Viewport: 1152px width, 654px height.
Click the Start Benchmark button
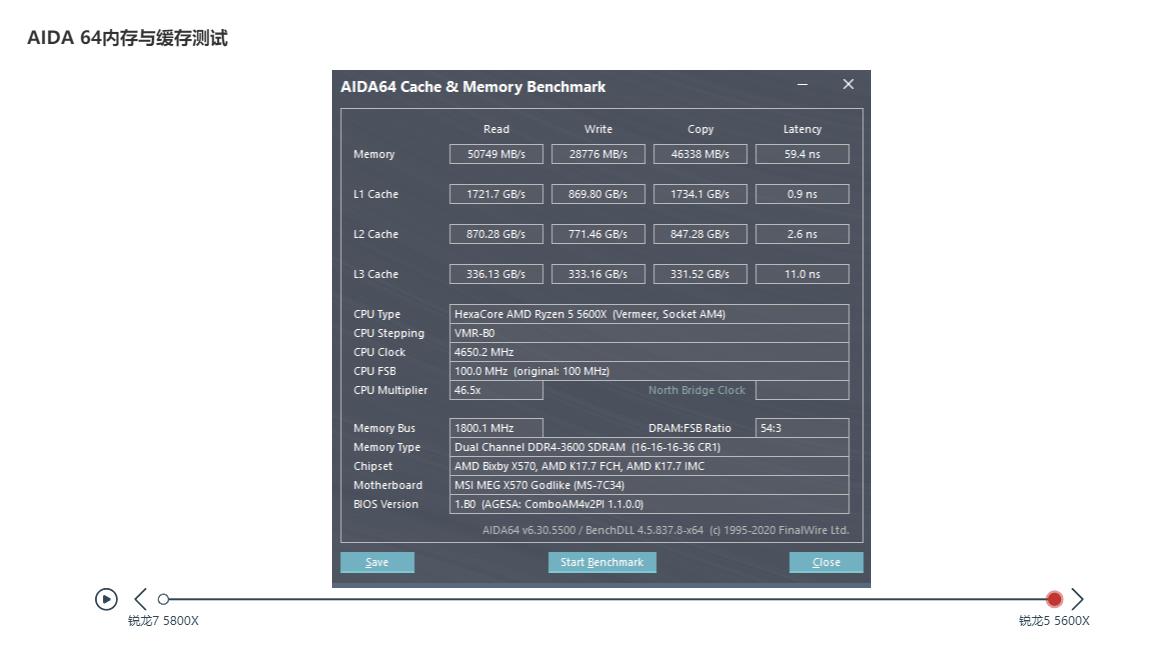[602, 562]
